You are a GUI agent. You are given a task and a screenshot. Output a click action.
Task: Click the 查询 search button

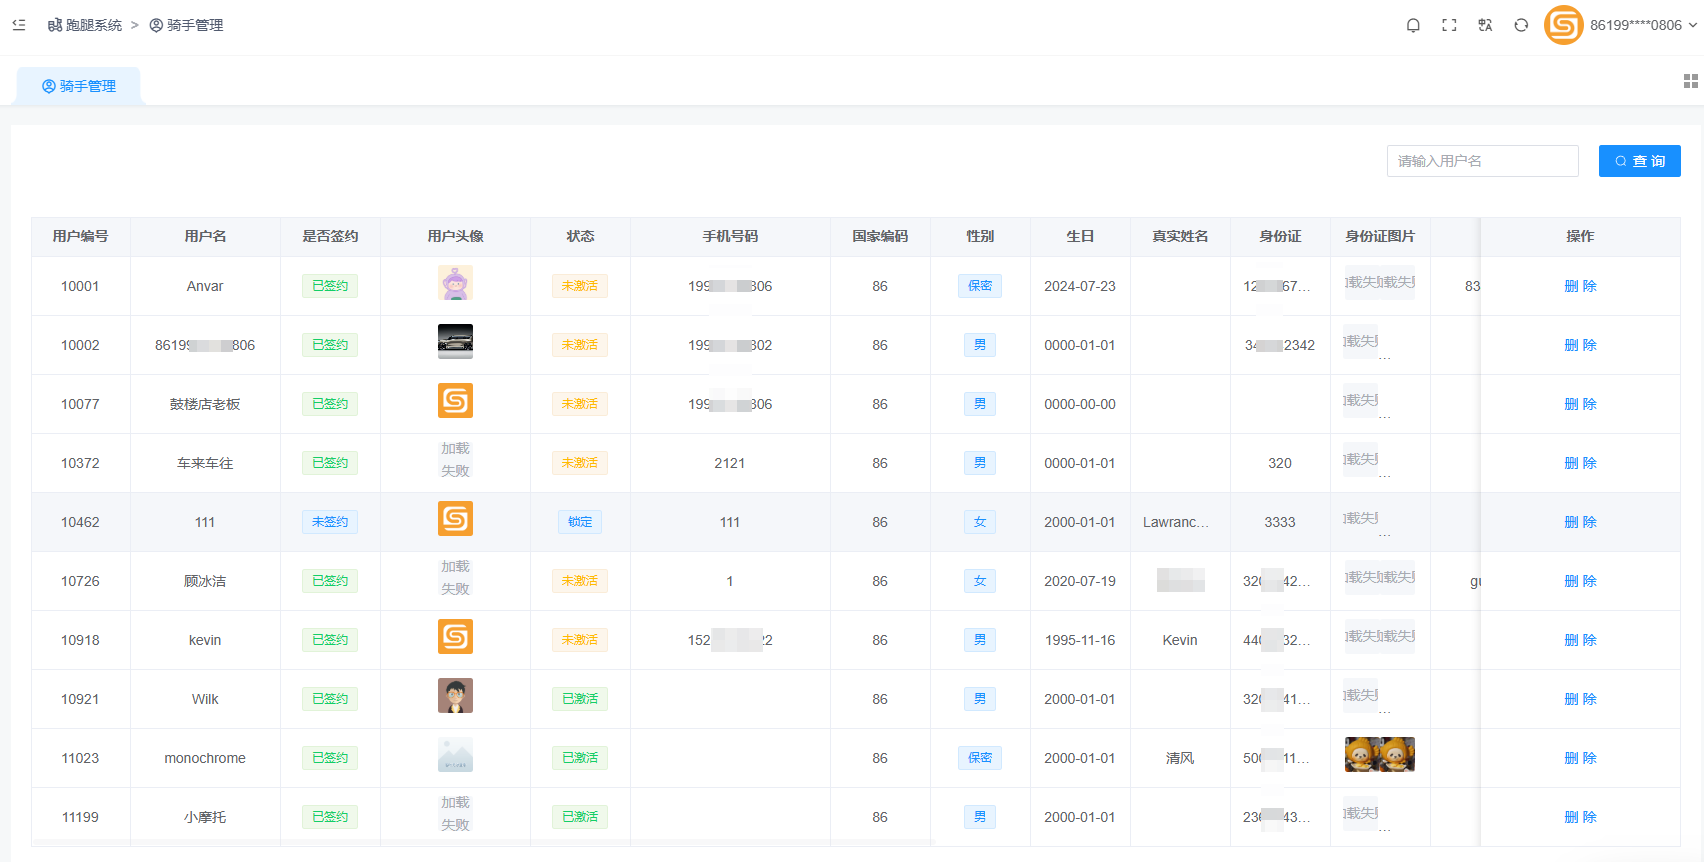(1639, 161)
